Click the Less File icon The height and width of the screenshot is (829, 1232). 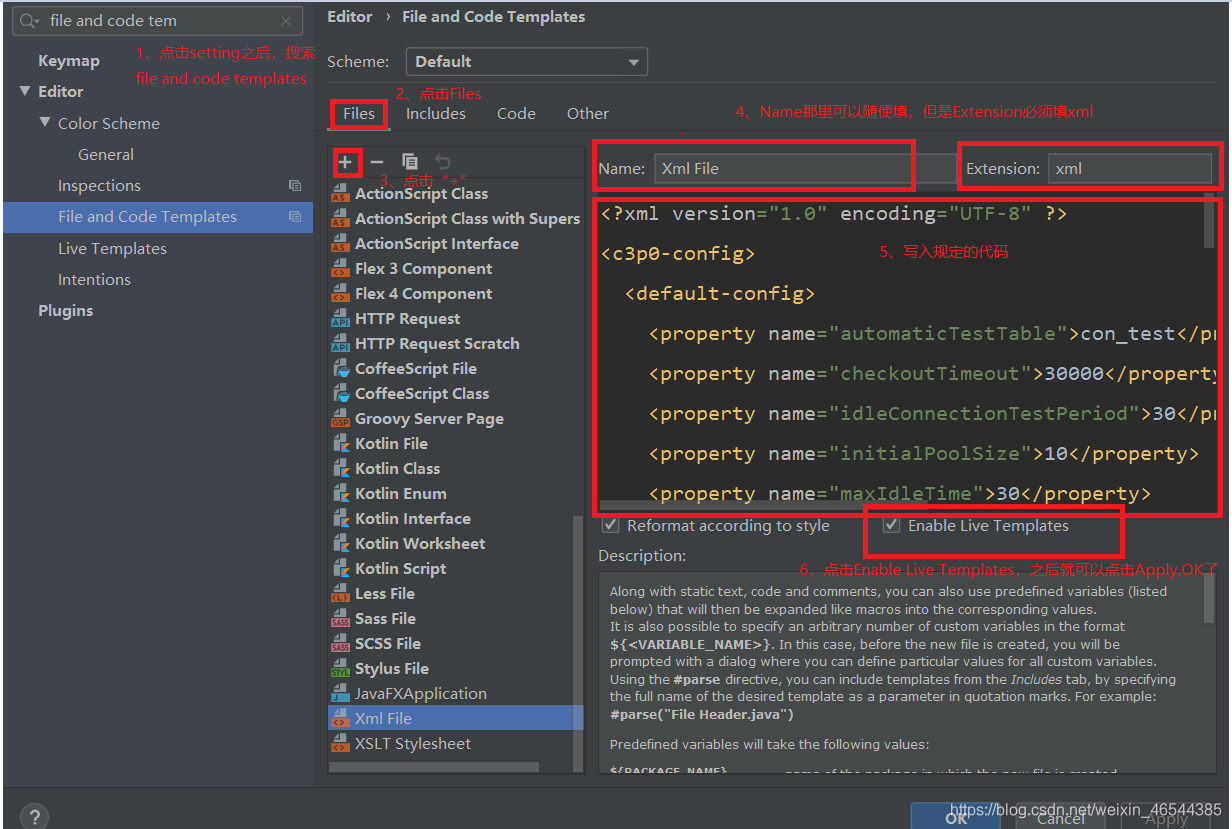[x=340, y=594]
